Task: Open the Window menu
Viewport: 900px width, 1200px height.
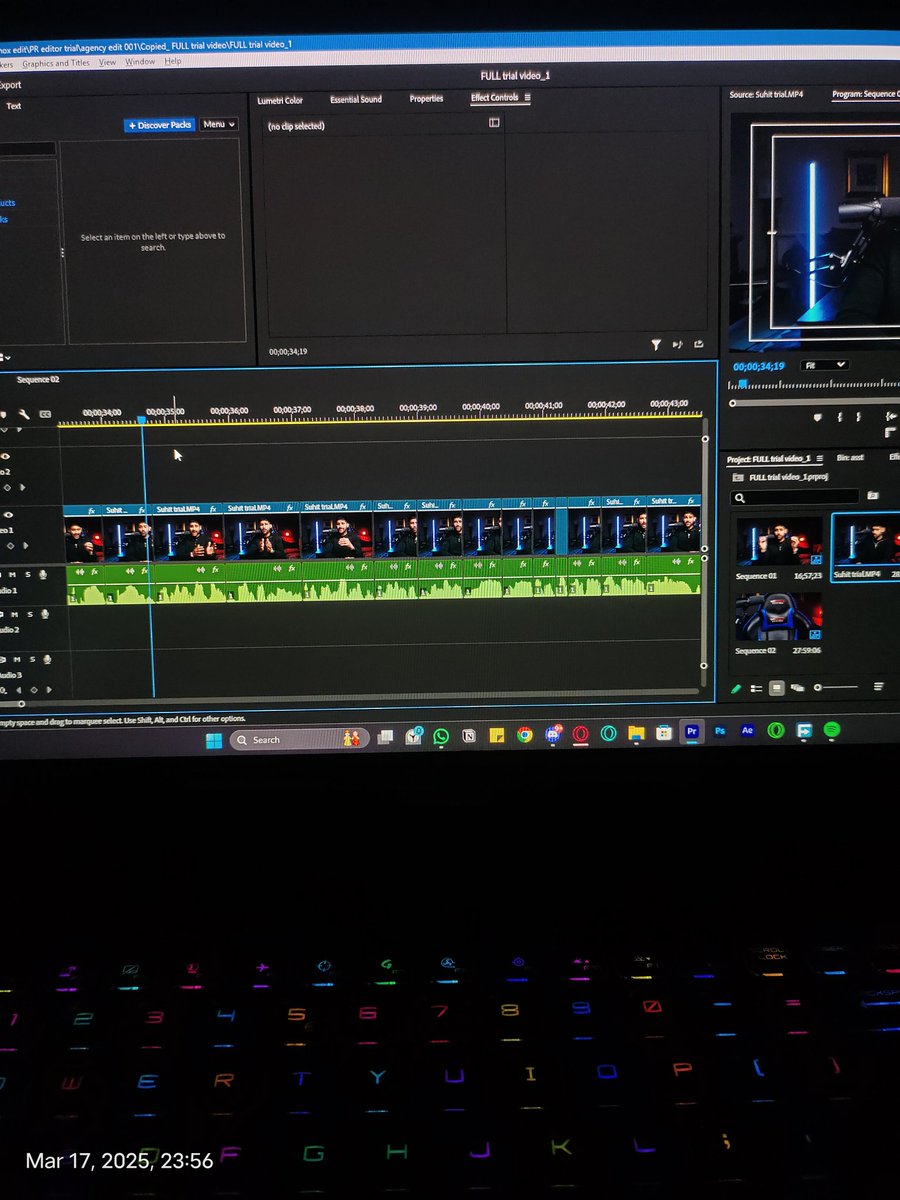Action: pyautogui.click(x=140, y=62)
